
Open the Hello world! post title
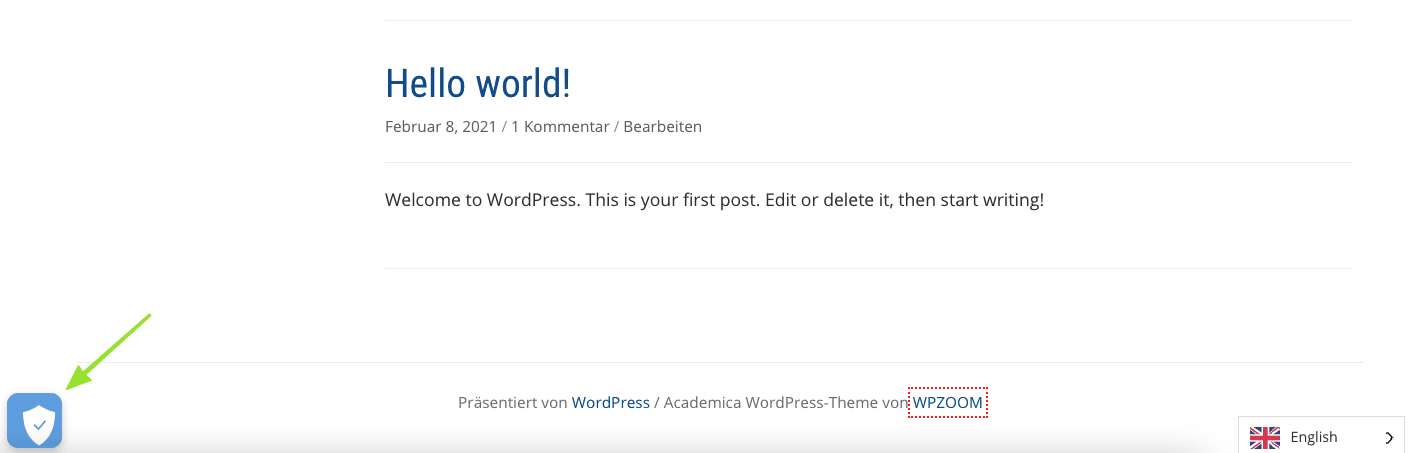click(477, 83)
